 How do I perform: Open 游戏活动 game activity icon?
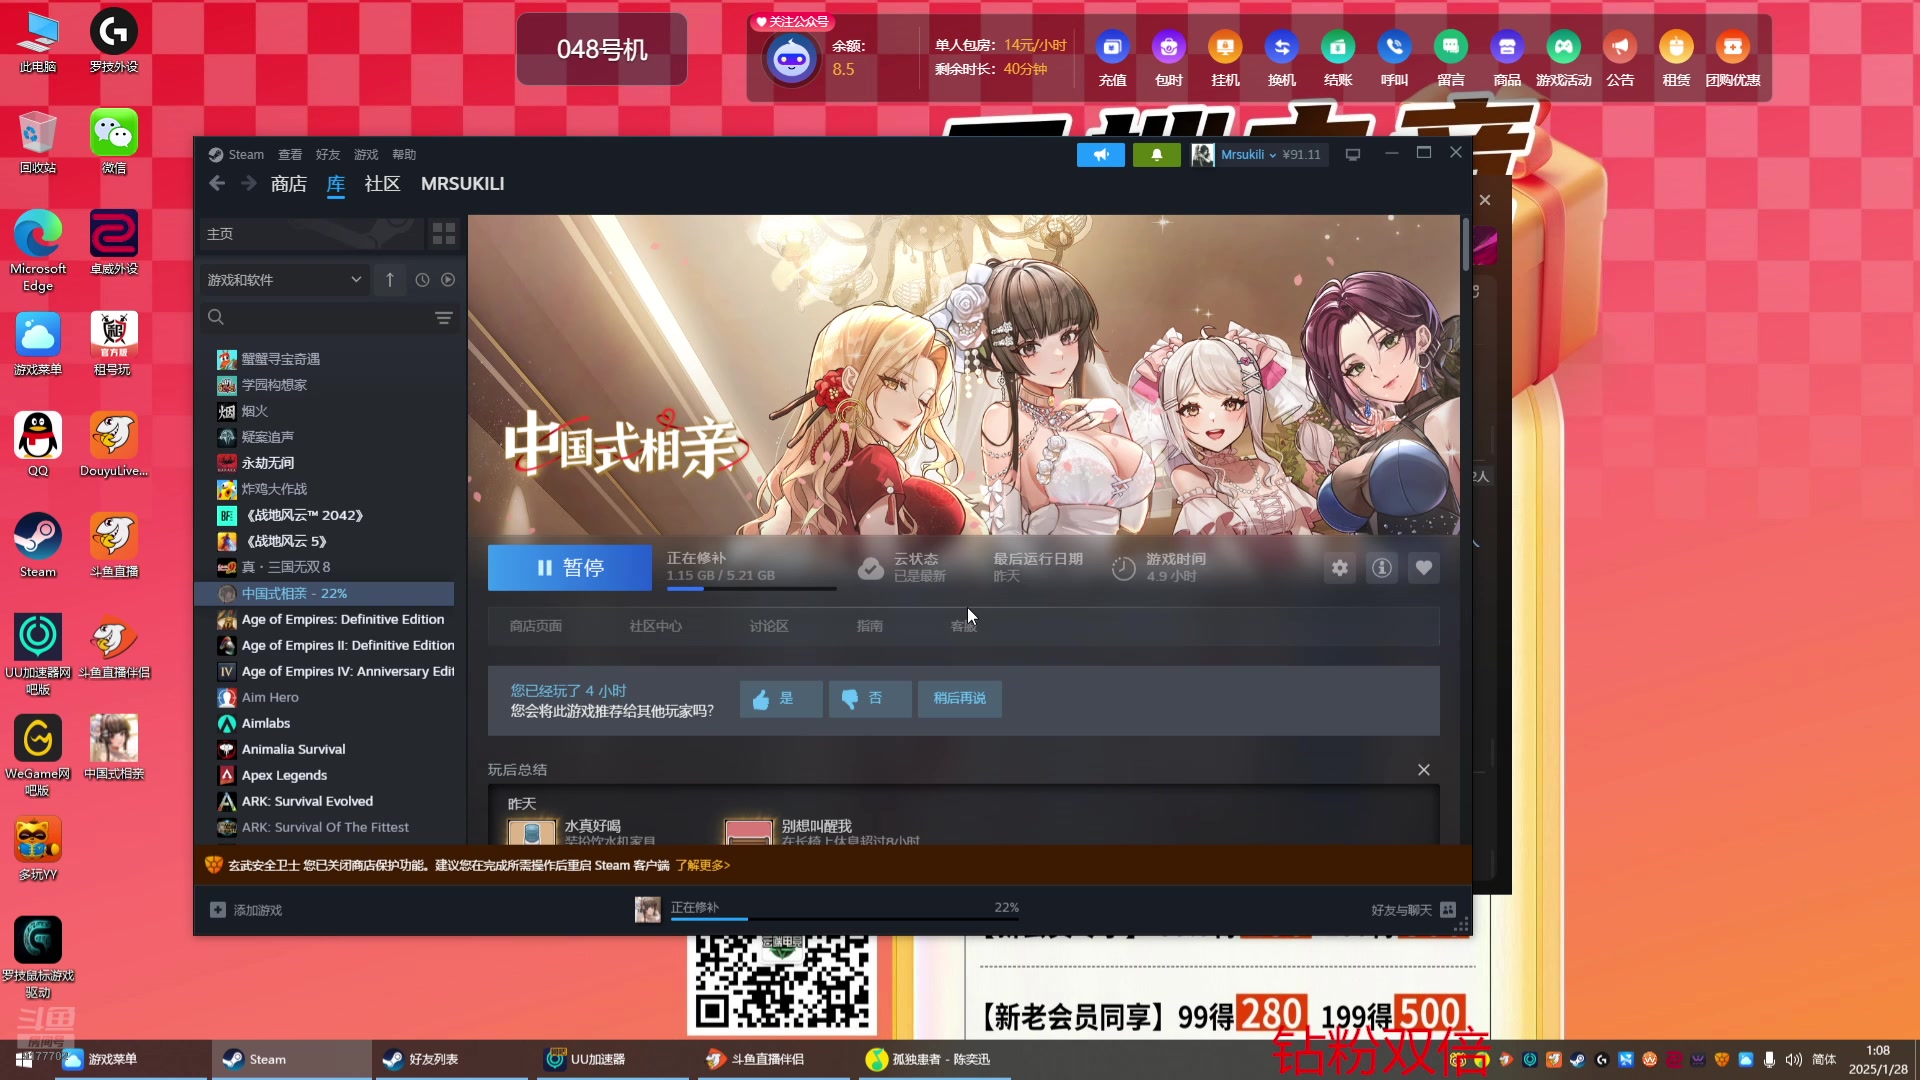pyautogui.click(x=1563, y=47)
